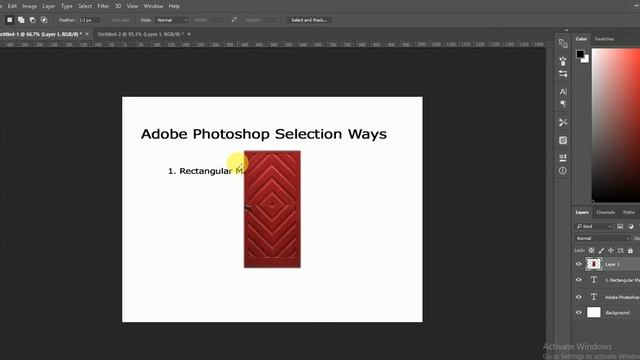Image resolution: width=640 pixels, height=360 pixels.
Task: Switch to the Swatches panel tab
Action: [x=604, y=39]
